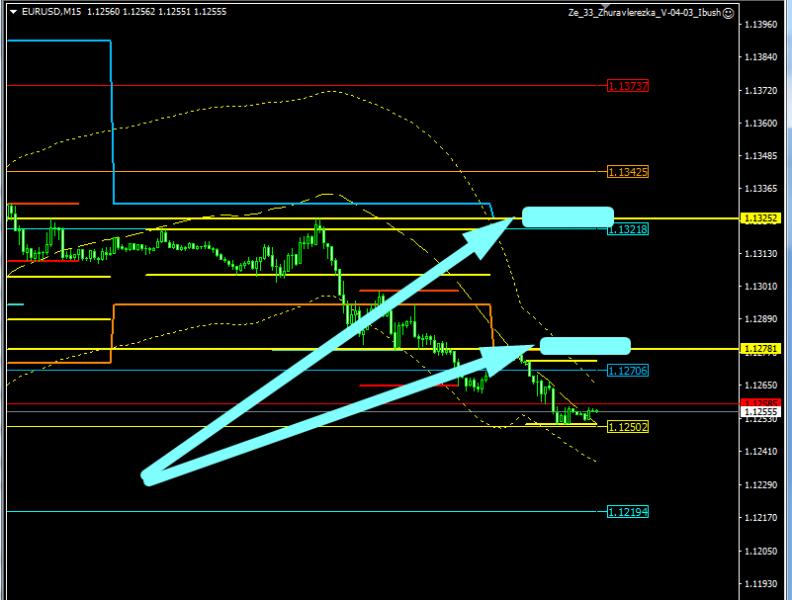Click the cyan 1.12194 level label
Image resolution: width=792 pixels, height=600 pixels.
[628, 511]
